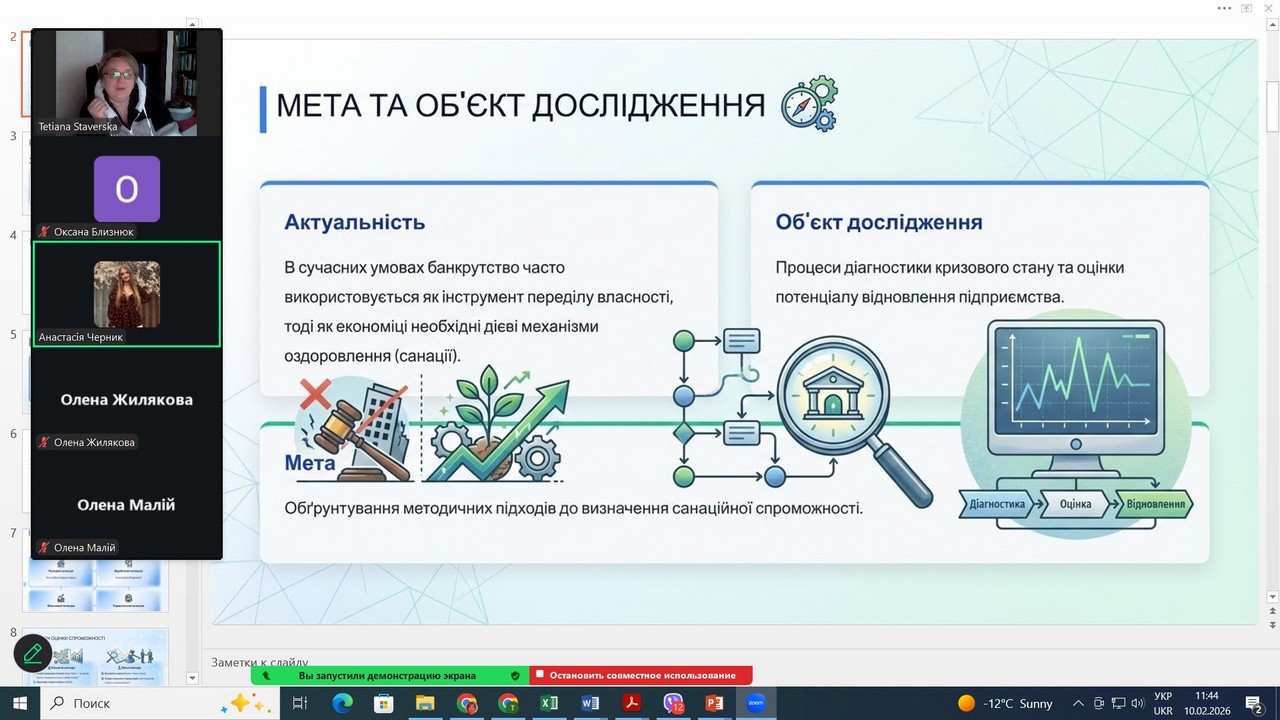Expand hidden system tray icons
The width and height of the screenshot is (1280, 720).
pyautogui.click(x=1078, y=703)
